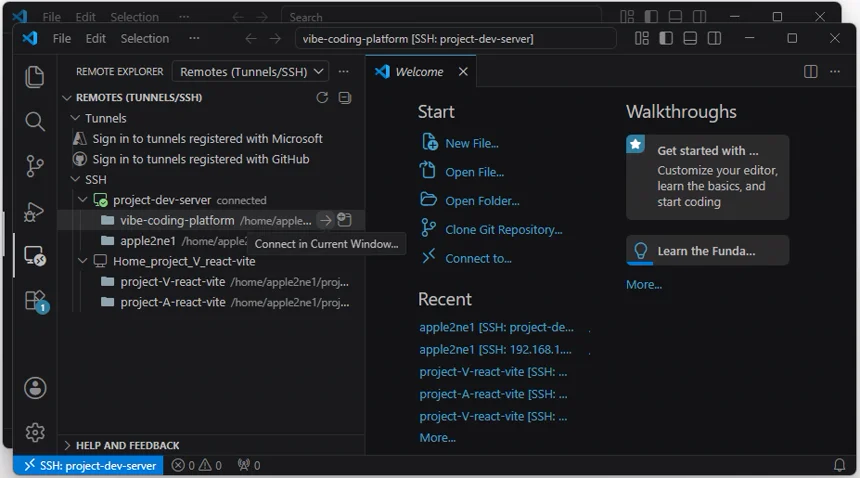Image resolution: width=860 pixels, height=478 pixels.
Task: Click More... under Recent list
Action: click(x=437, y=438)
